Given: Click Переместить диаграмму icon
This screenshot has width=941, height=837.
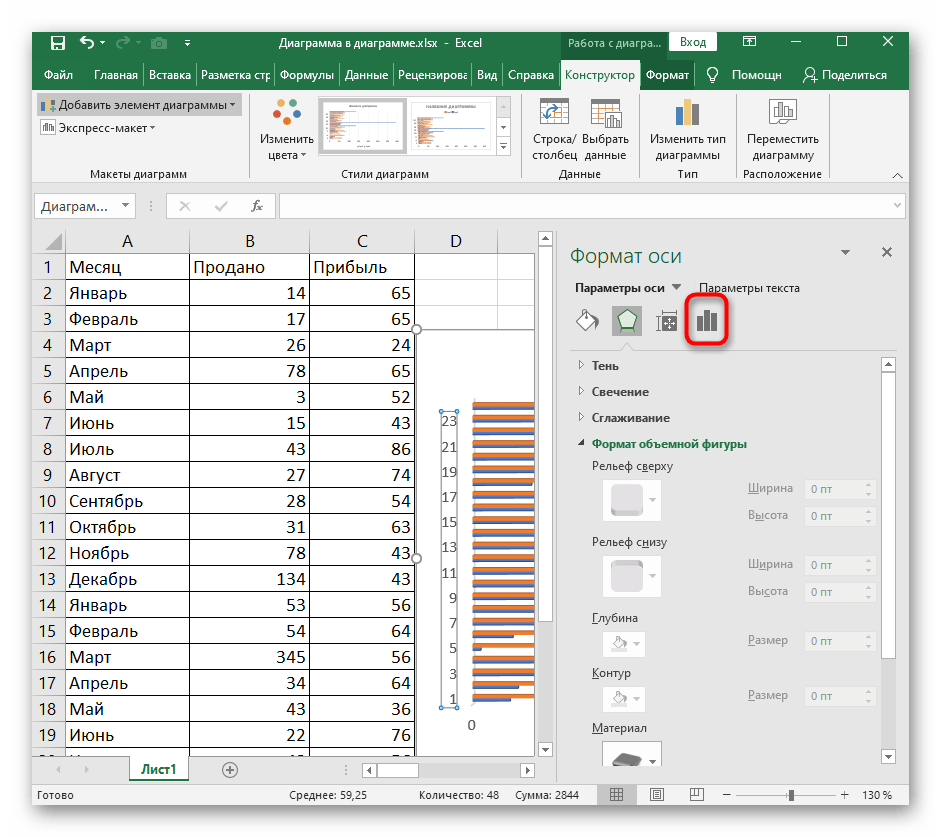Looking at the screenshot, I should (783, 112).
